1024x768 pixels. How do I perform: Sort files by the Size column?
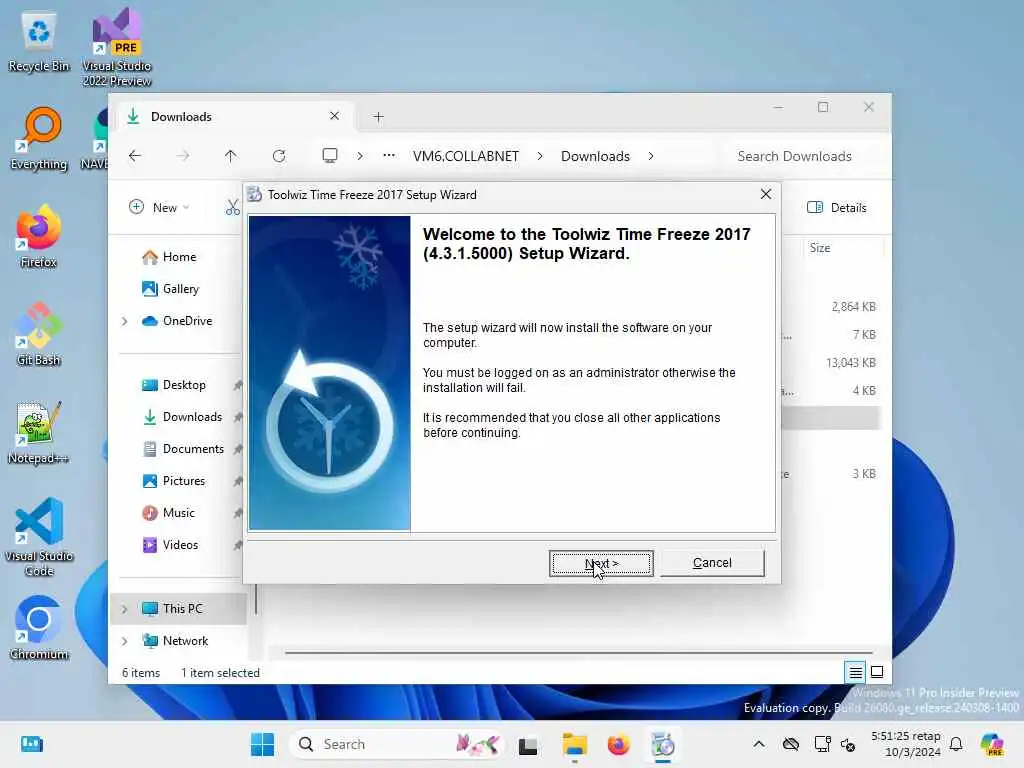pyautogui.click(x=820, y=248)
